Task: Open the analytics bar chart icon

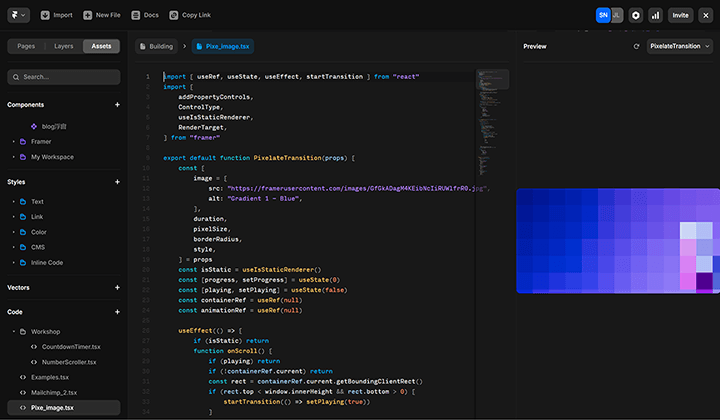Action: coord(655,15)
